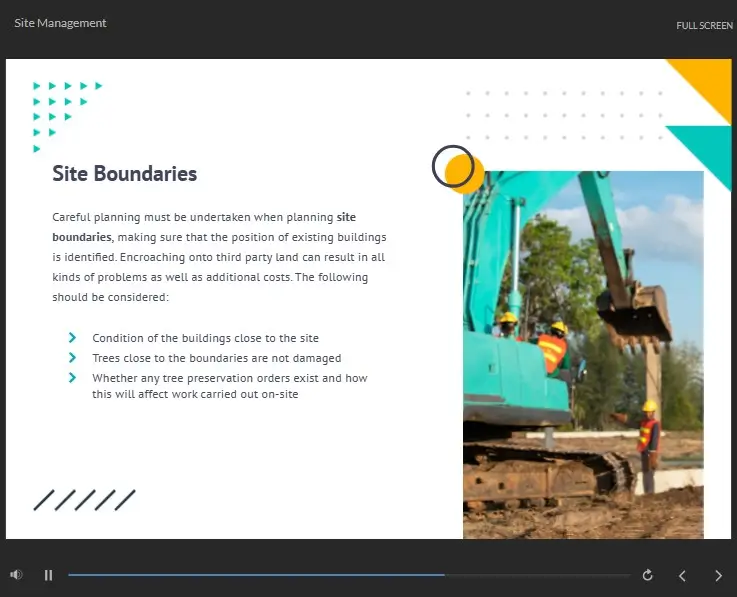The width and height of the screenshot is (737, 597).
Task: Switch the player to FULL SCREEN
Action: coord(704,26)
